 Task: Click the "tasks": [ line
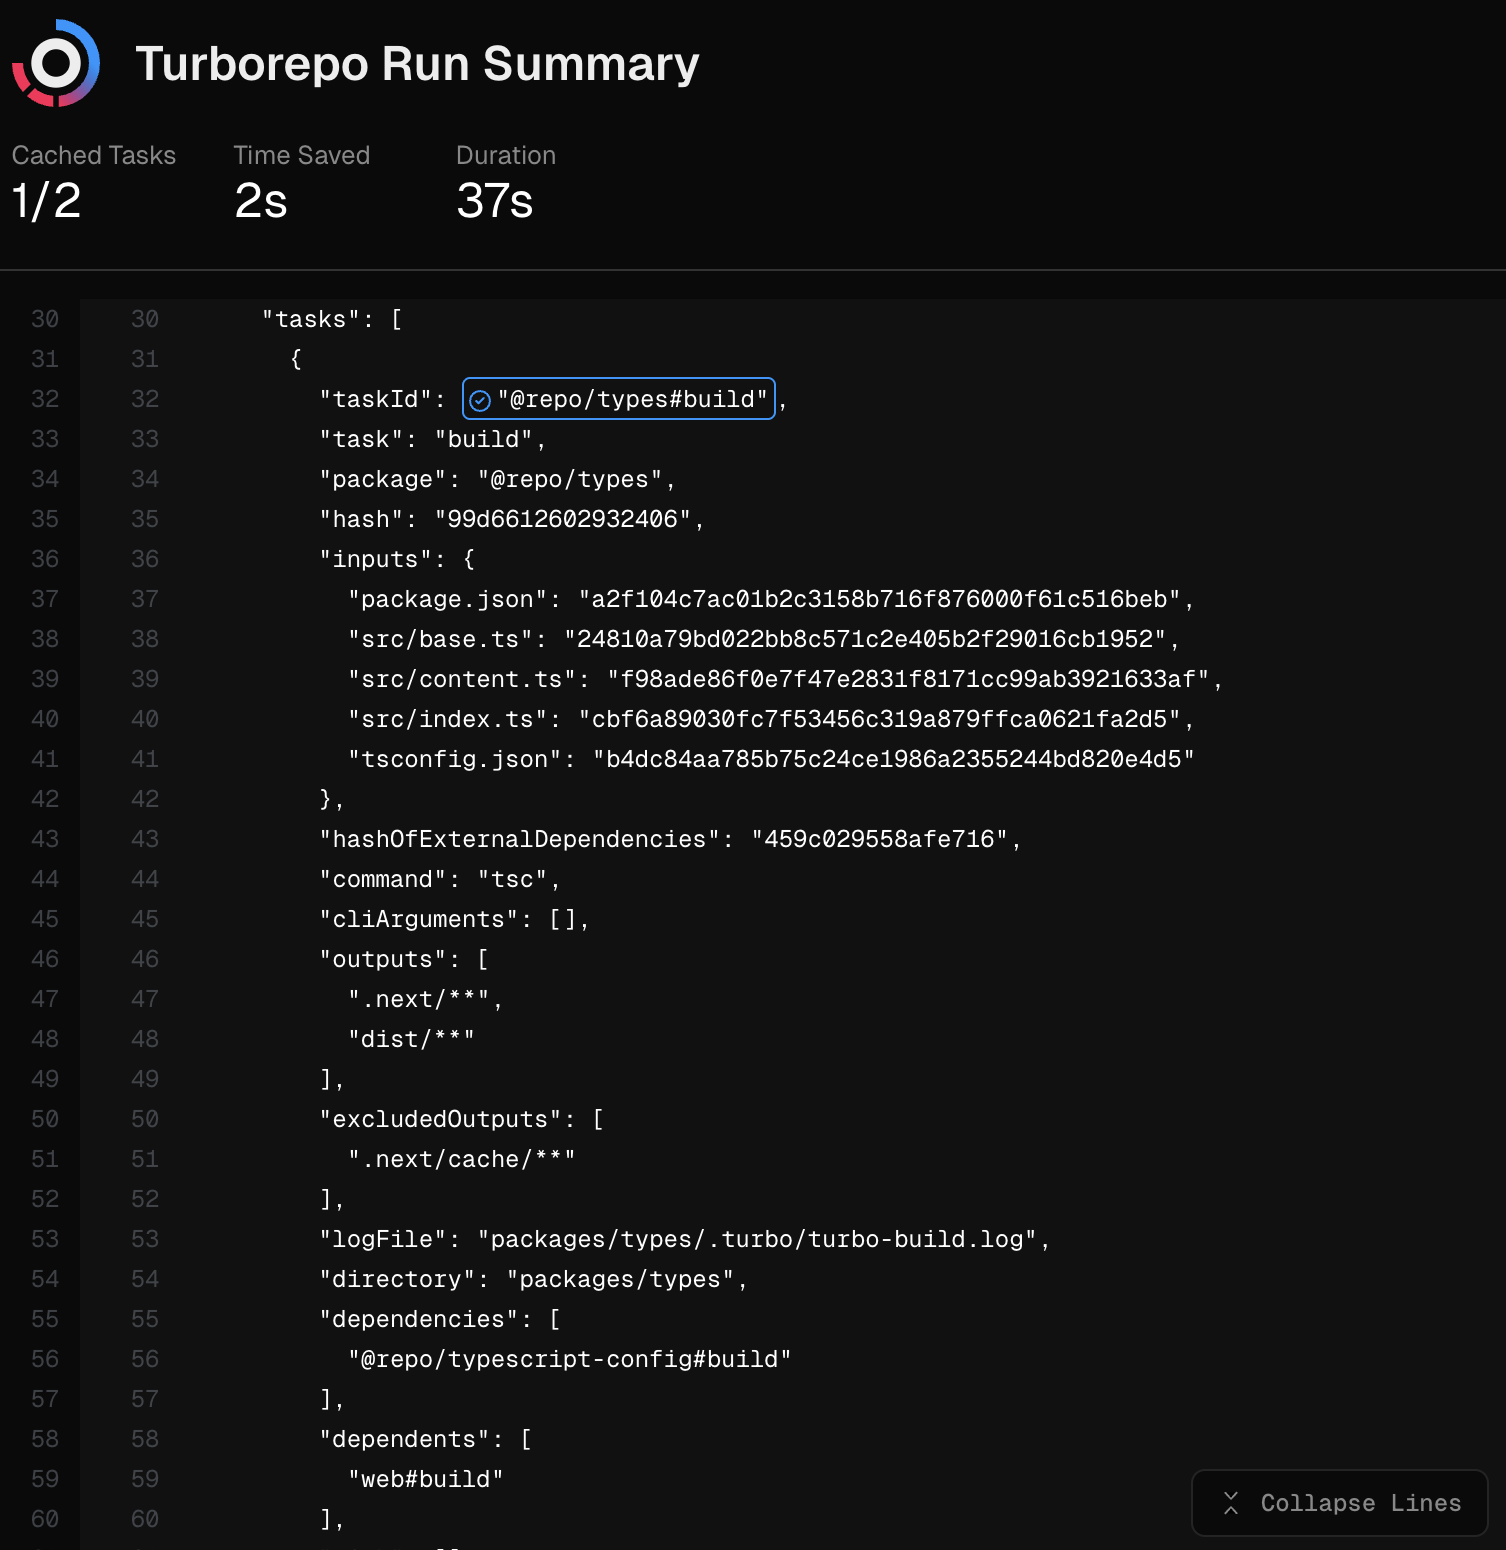(x=332, y=319)
